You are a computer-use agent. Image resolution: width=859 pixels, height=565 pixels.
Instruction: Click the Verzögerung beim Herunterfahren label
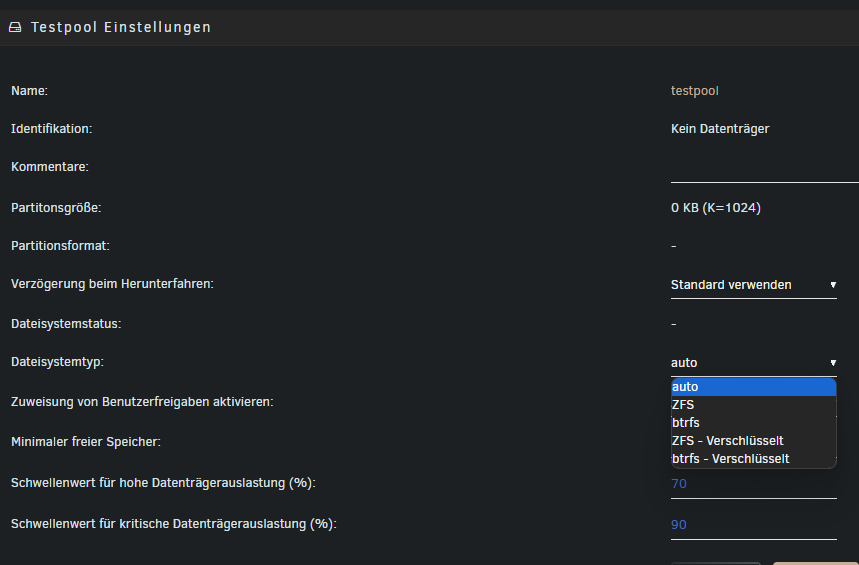(x=112, y=284)
